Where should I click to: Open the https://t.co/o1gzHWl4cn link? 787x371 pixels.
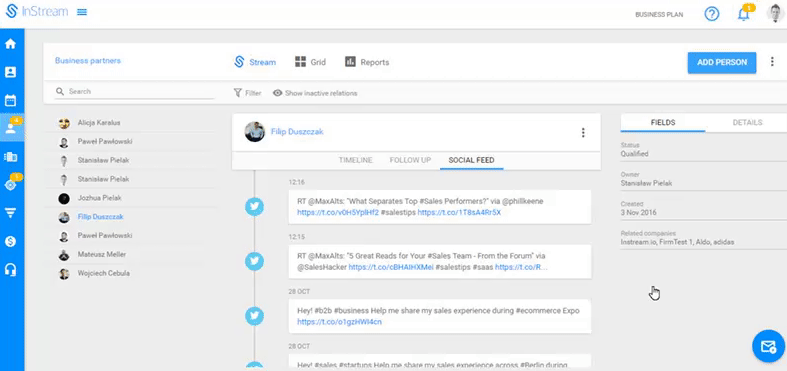point(339,322)
